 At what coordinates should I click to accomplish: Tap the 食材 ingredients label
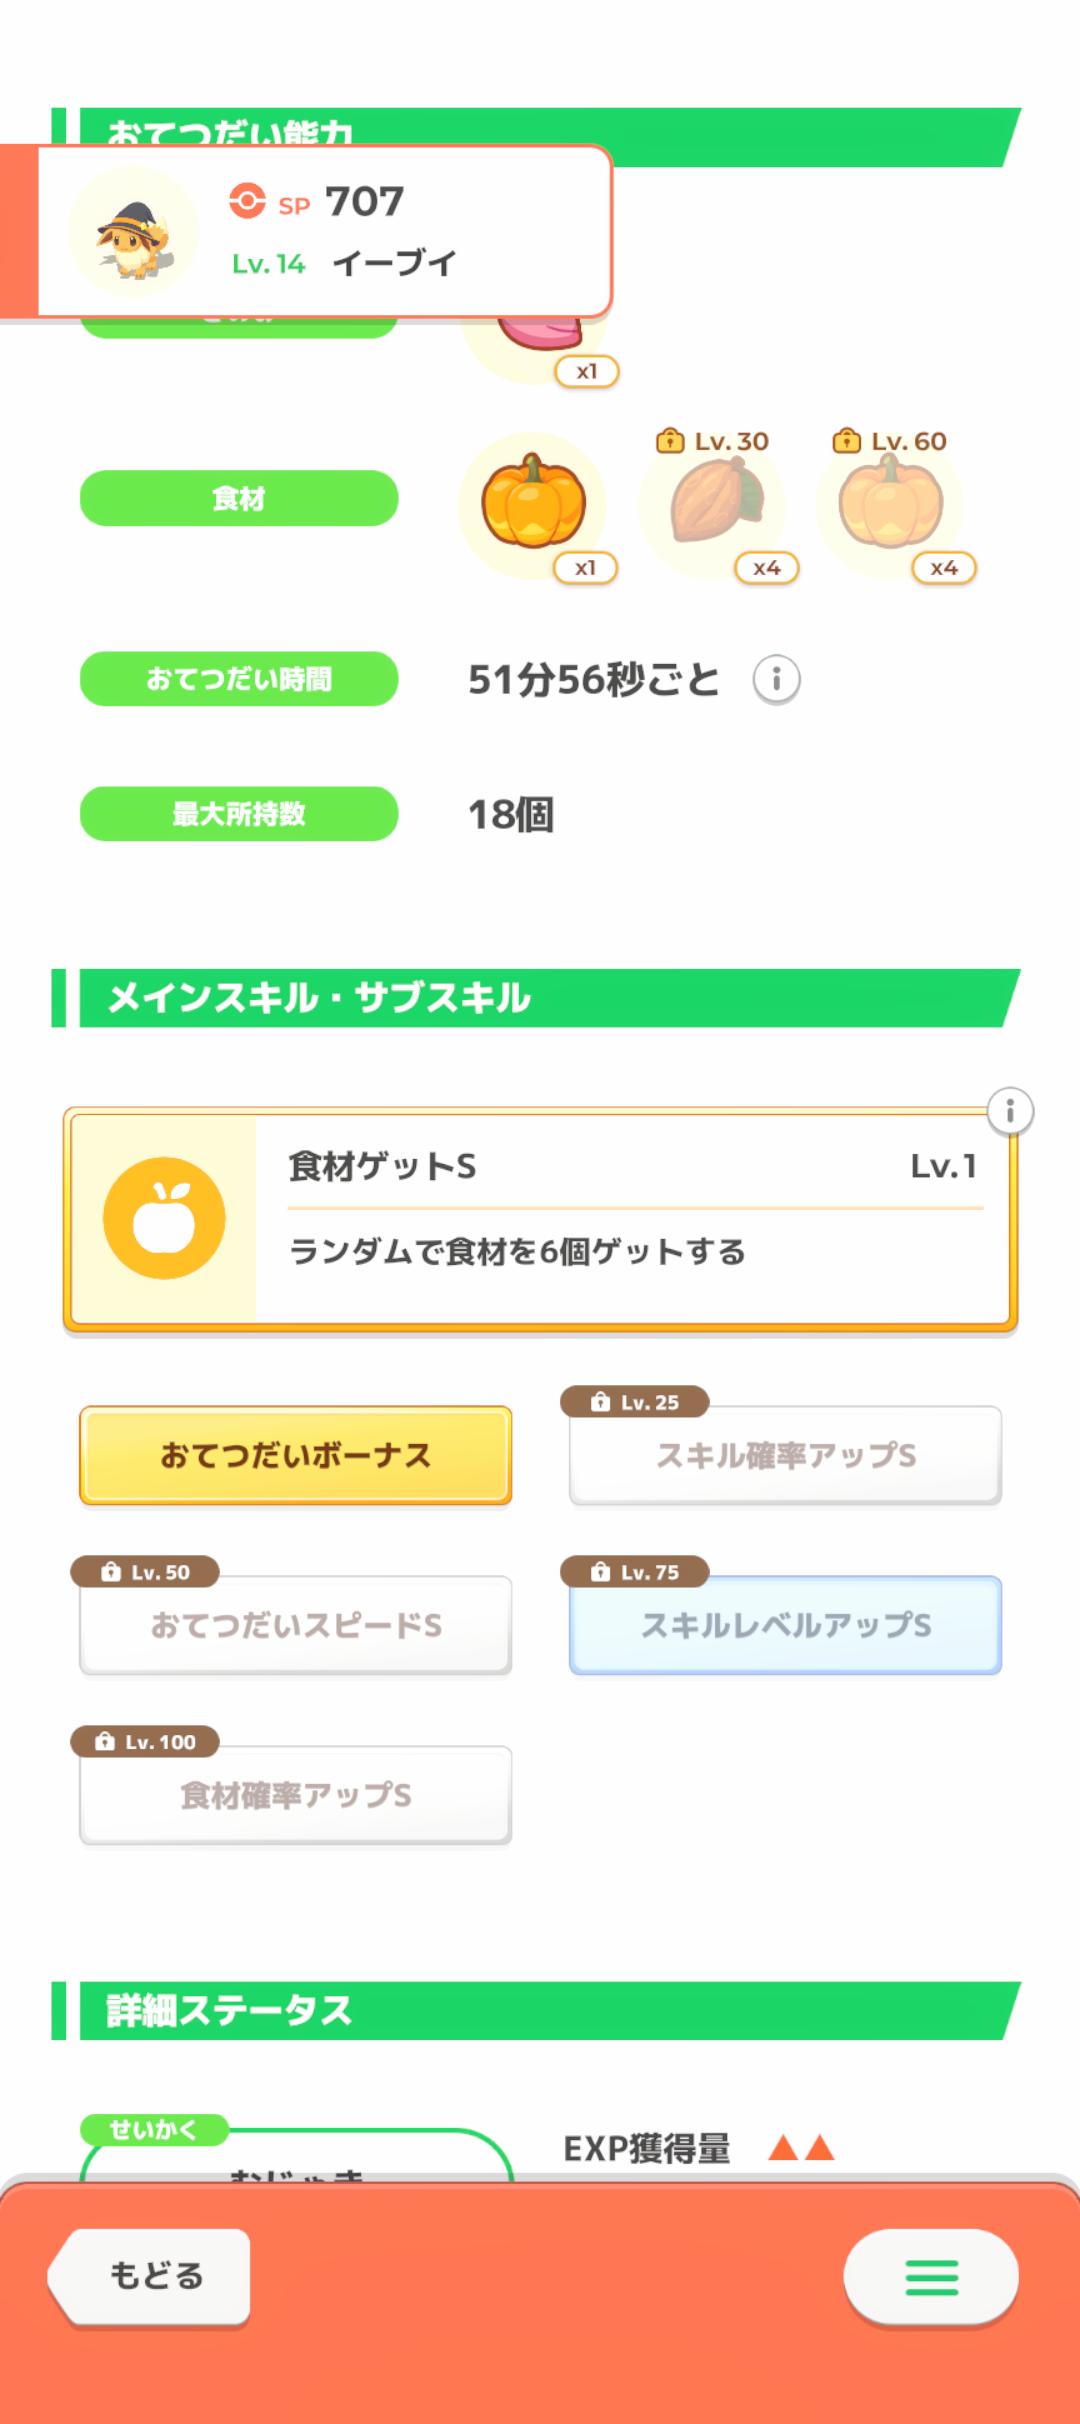[x=239, y=498]
